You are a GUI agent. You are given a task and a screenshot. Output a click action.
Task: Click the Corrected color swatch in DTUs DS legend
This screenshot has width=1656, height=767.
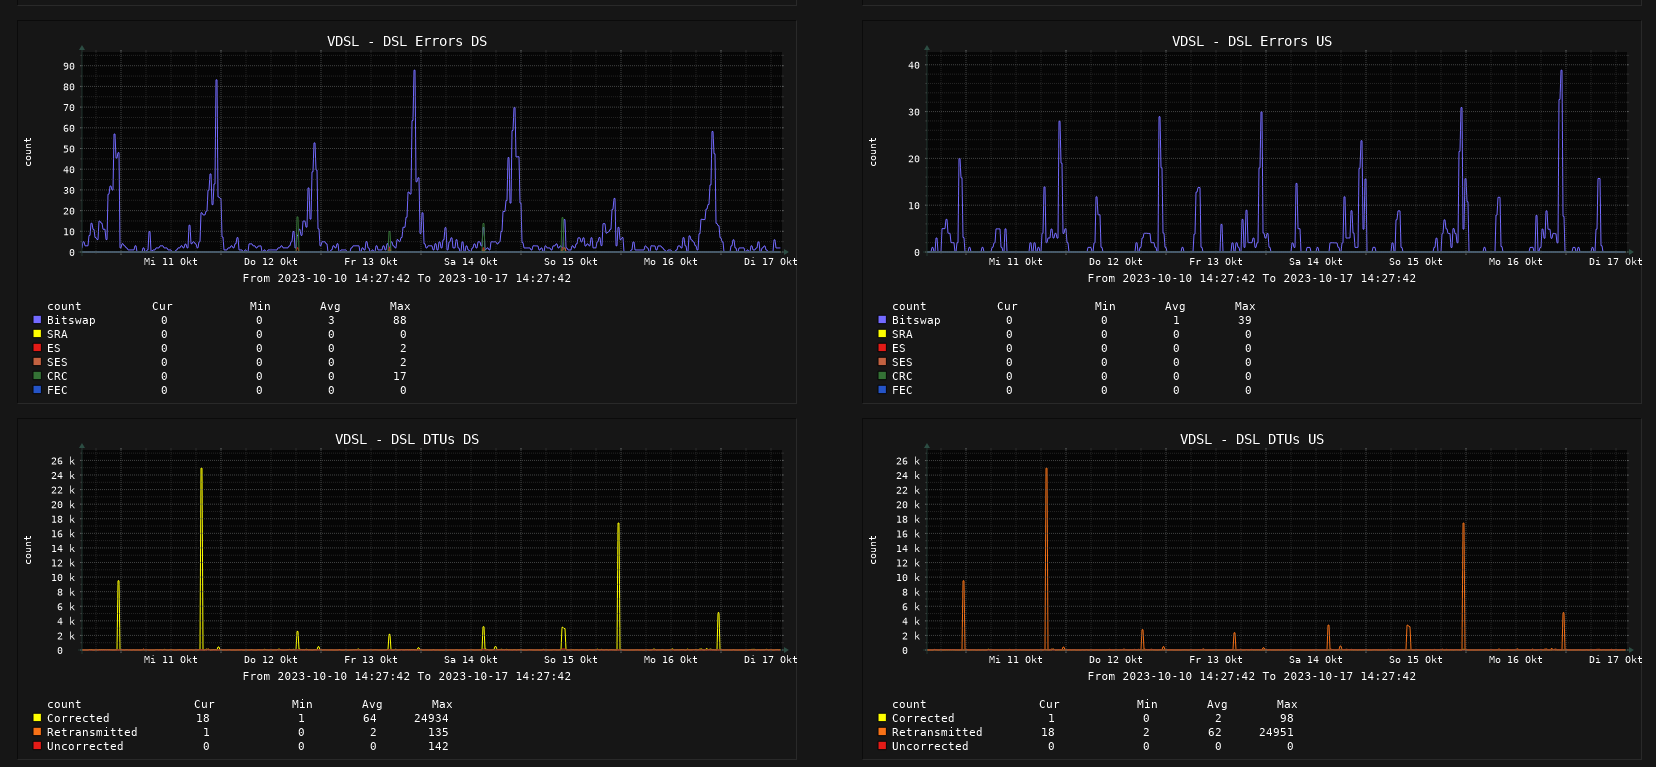(37, 718)
